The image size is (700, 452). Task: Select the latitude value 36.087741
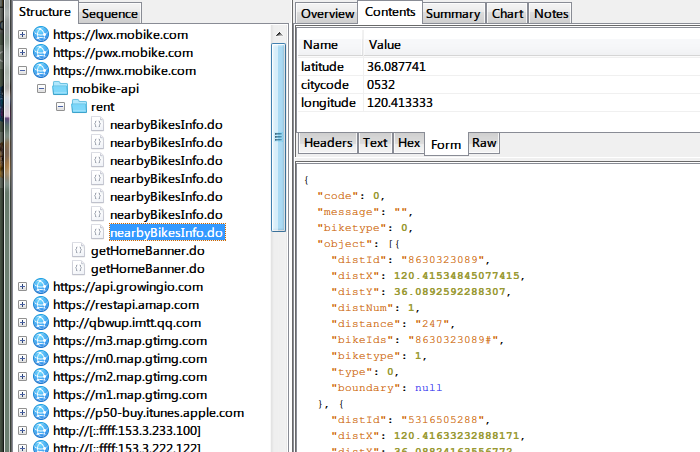point(396,67)
